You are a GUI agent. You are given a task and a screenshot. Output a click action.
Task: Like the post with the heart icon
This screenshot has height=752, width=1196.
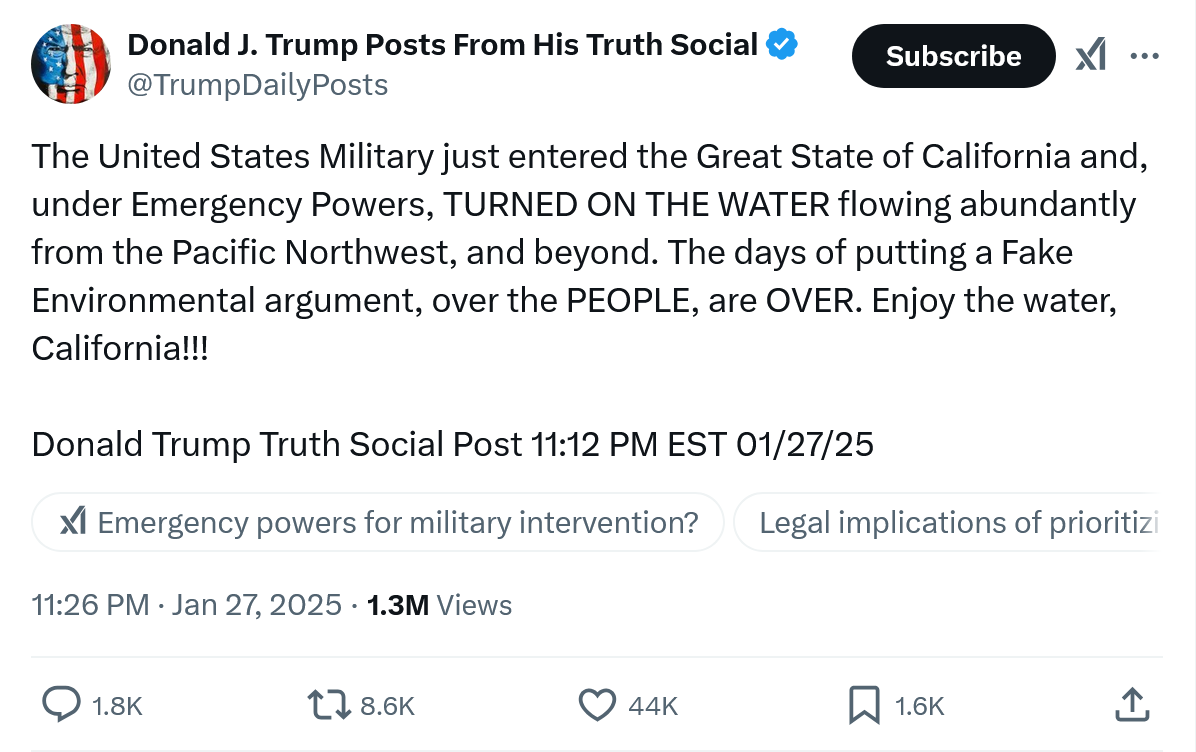coord(598,704)
